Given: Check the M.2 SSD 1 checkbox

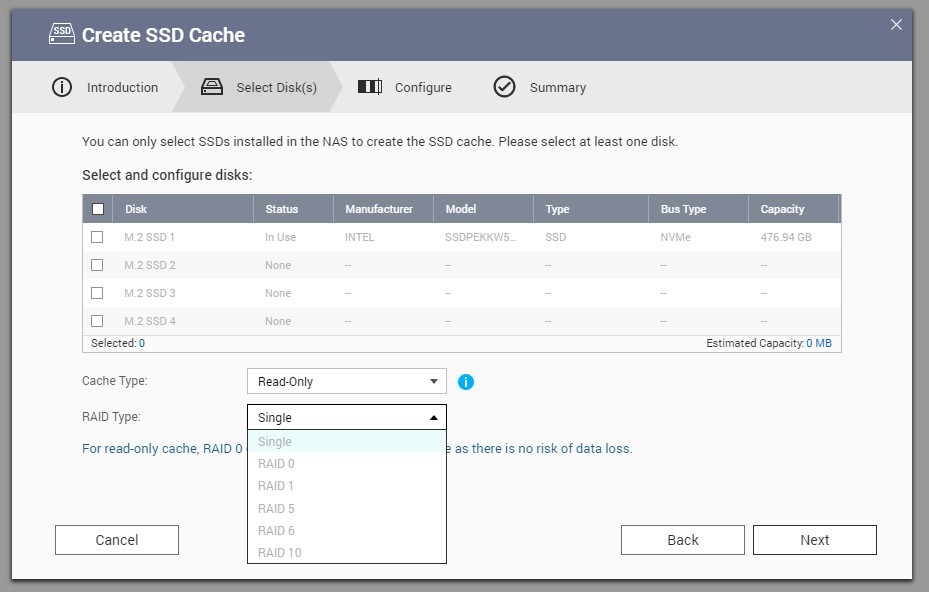Looking at the screenshot, I should 97,237.
